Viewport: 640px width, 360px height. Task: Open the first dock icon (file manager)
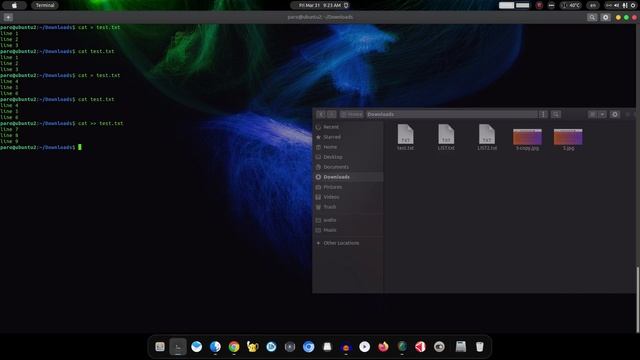(160, 347)
